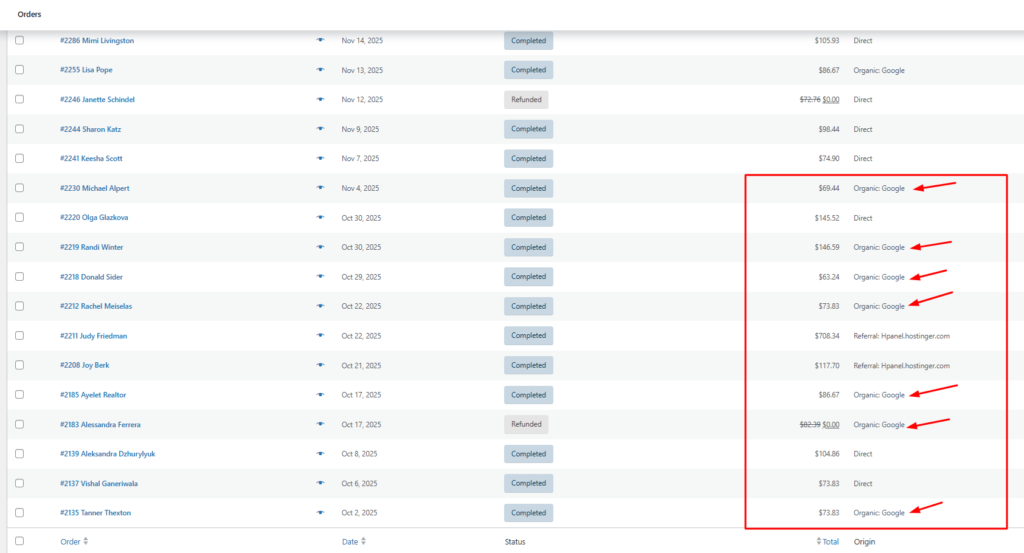
Task: Click Refunded status of Alessandra Ferrera order
Action: coord(526,424)
